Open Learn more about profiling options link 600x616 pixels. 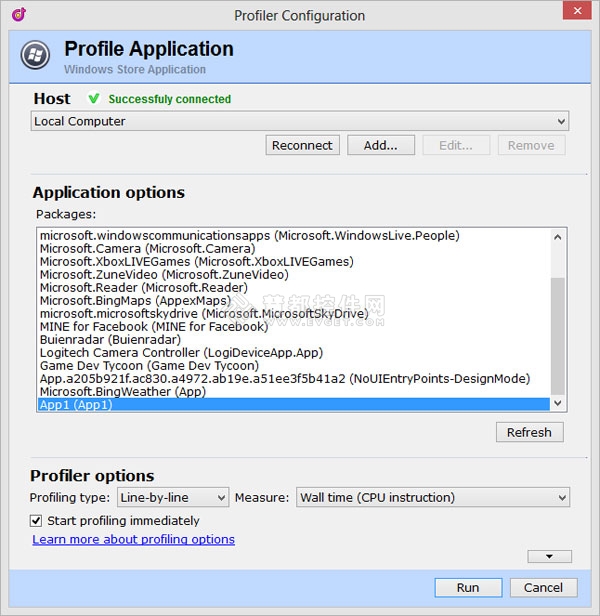click(x=134, y=539)
